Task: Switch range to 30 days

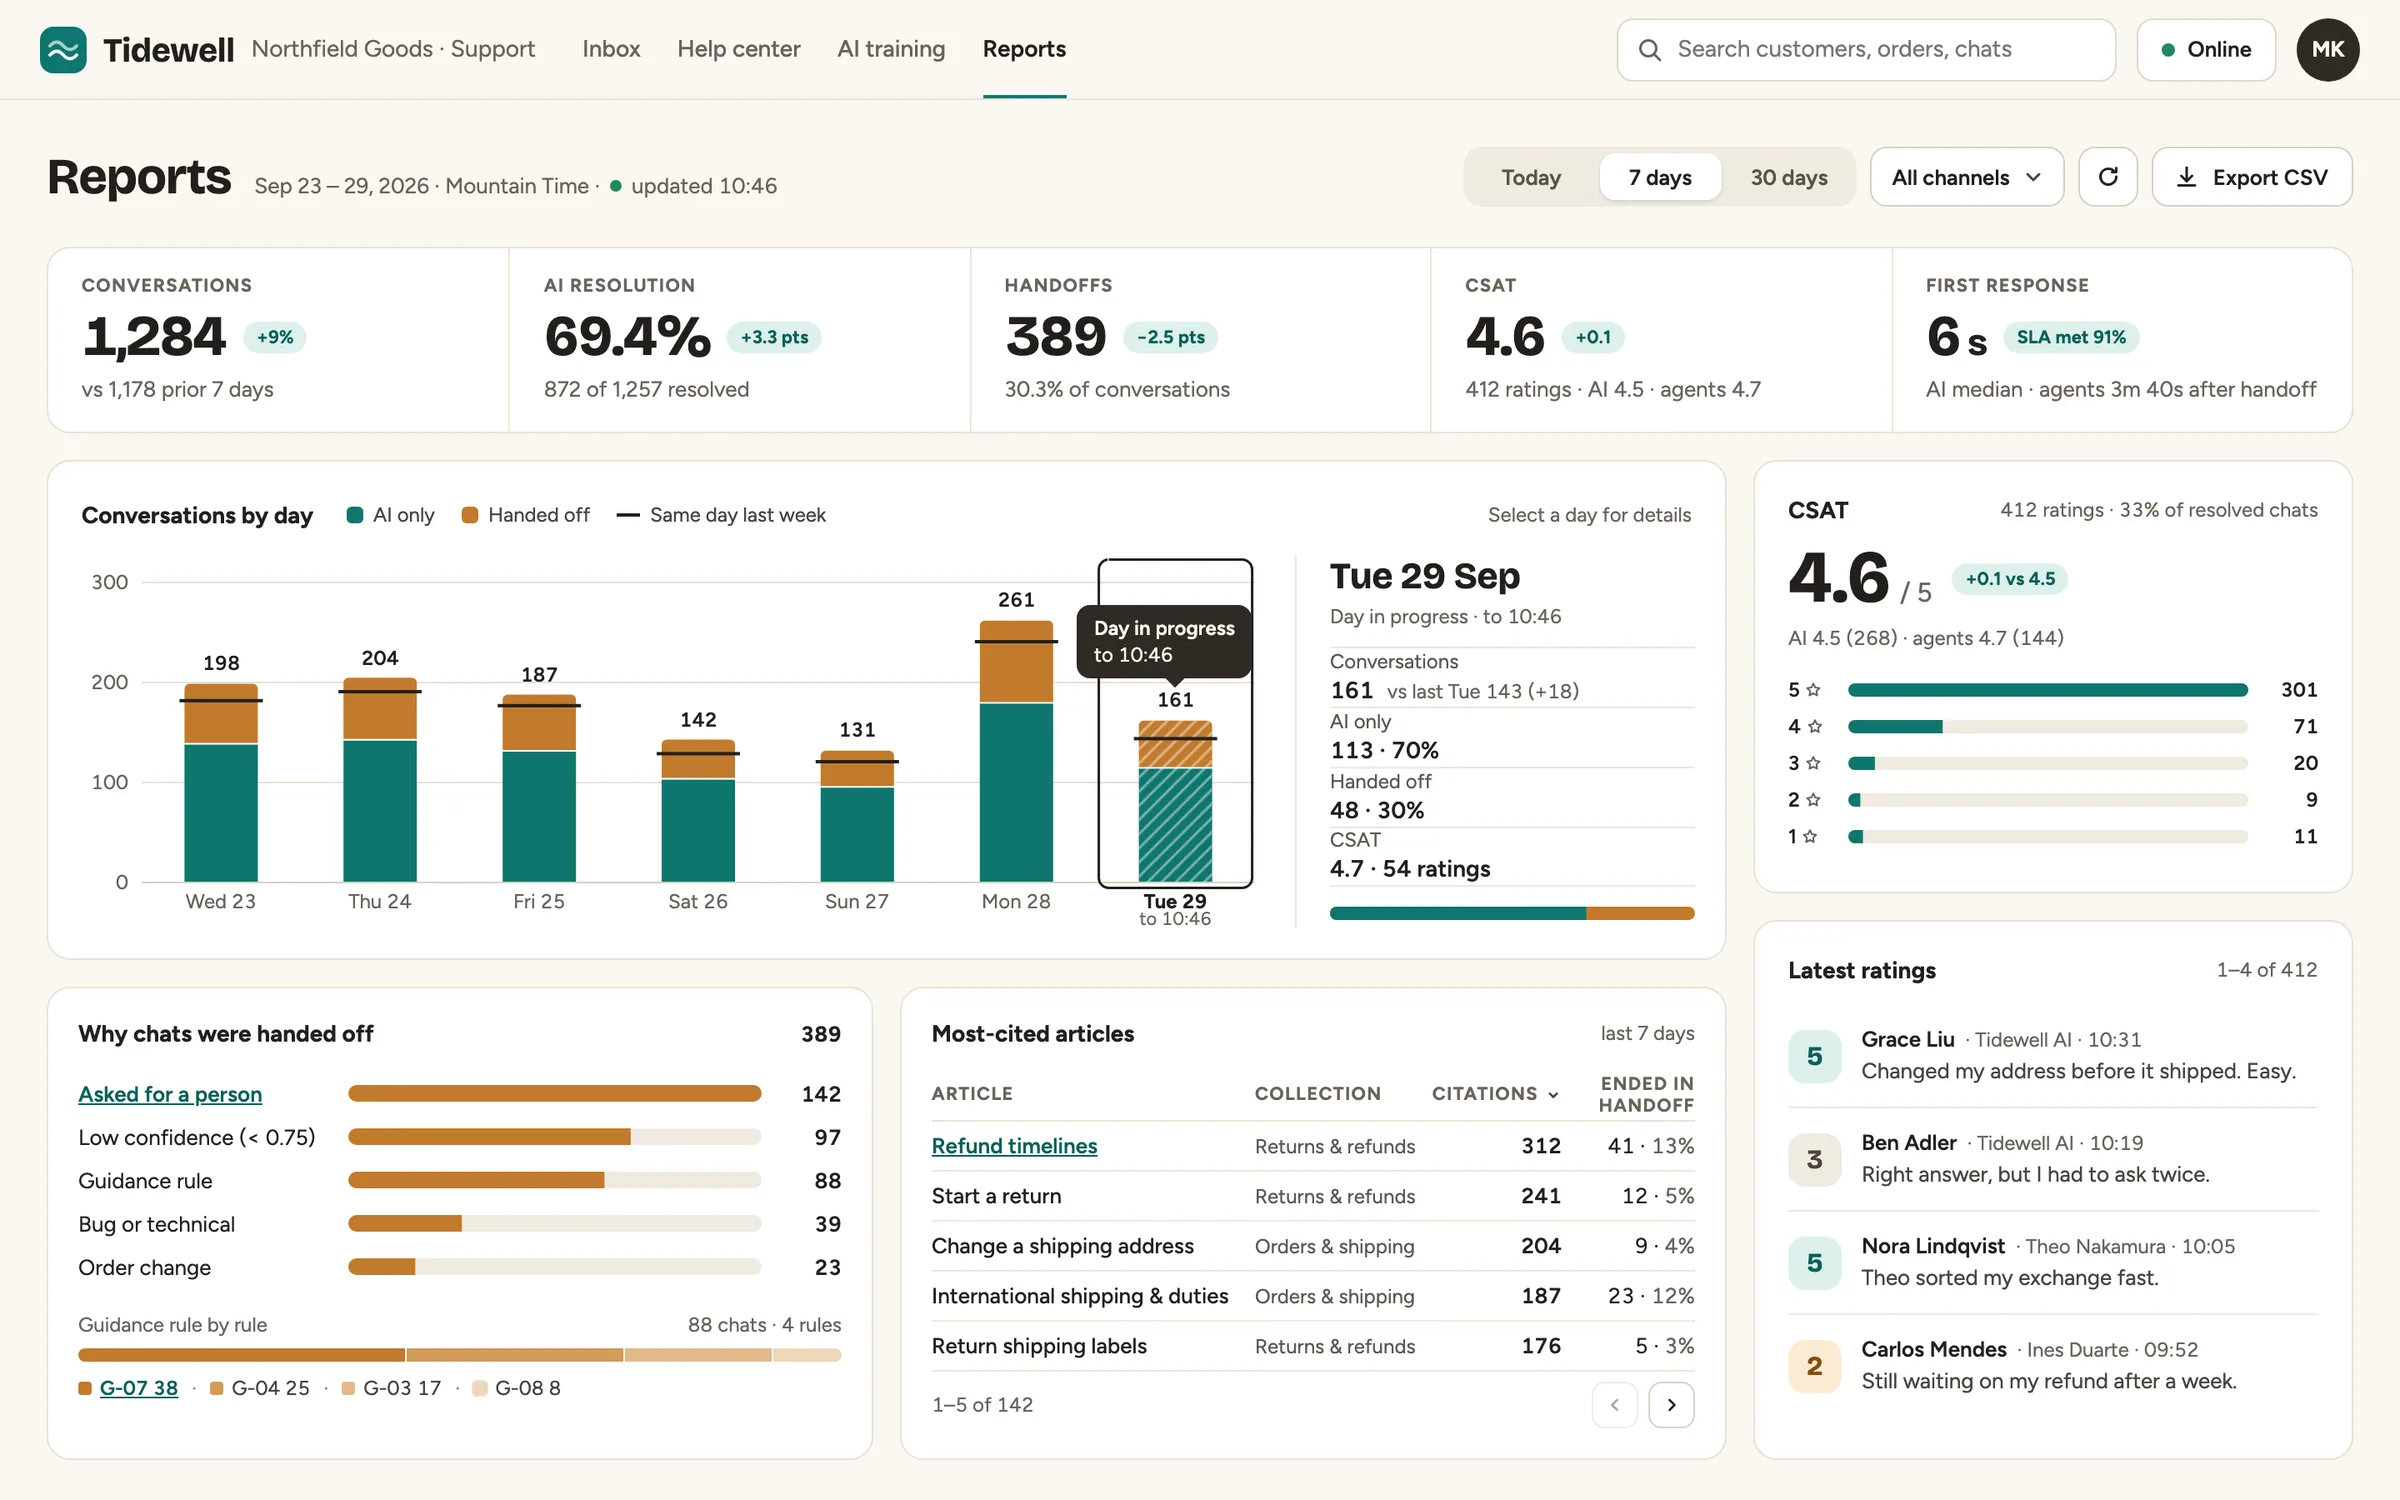Action: [x=1788, y=177]
